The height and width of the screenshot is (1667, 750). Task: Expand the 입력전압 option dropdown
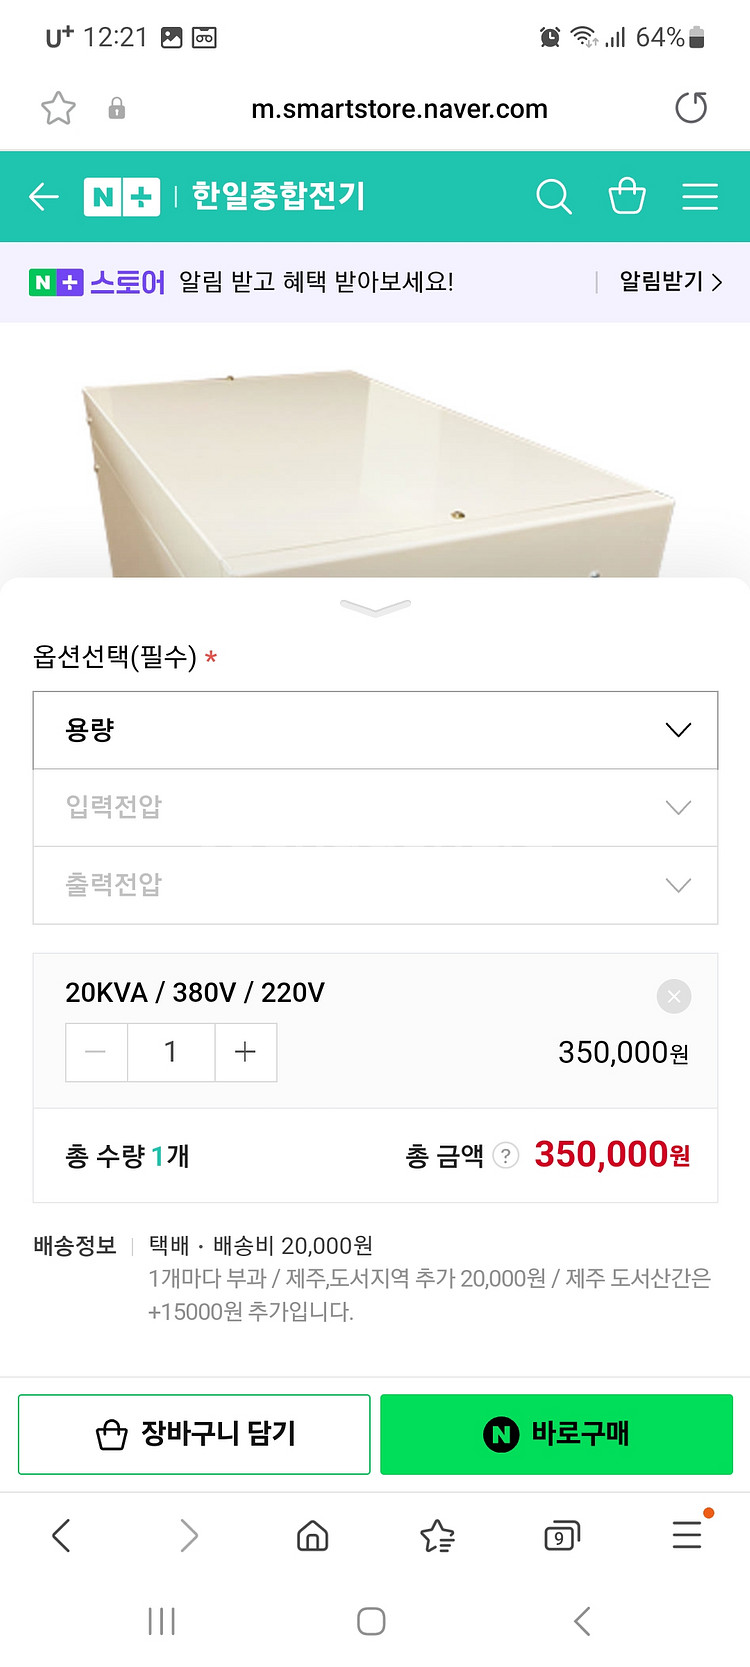[x=375, y=807]
